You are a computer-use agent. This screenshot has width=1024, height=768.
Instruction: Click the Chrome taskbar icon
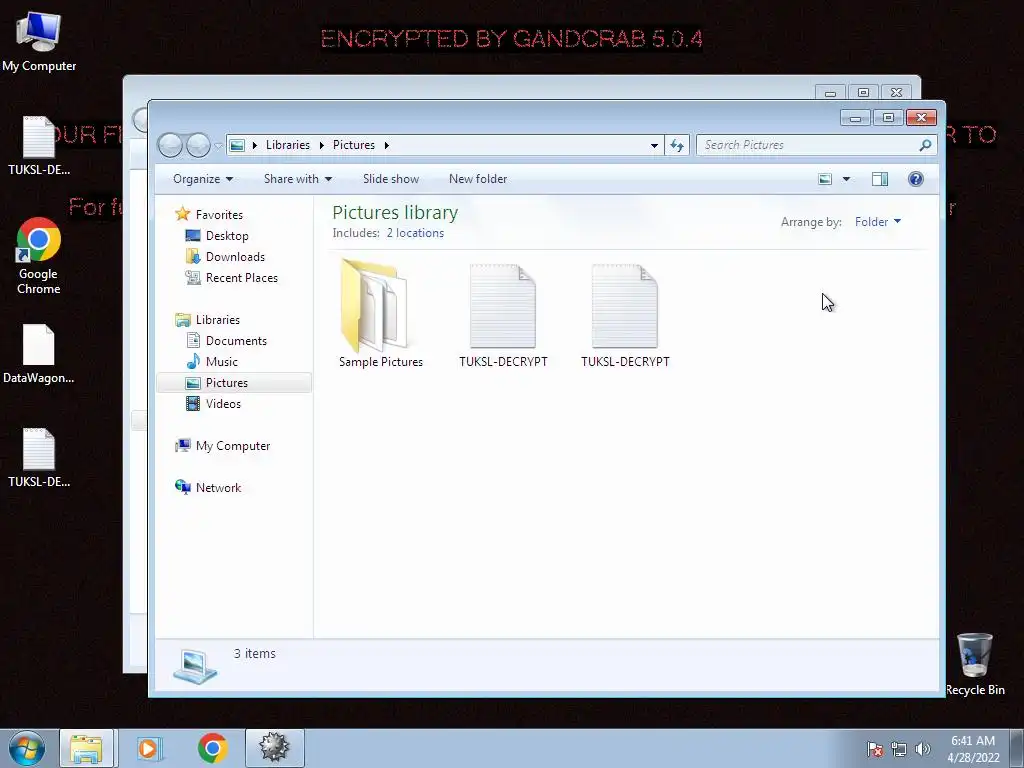[x=212, y=748]
